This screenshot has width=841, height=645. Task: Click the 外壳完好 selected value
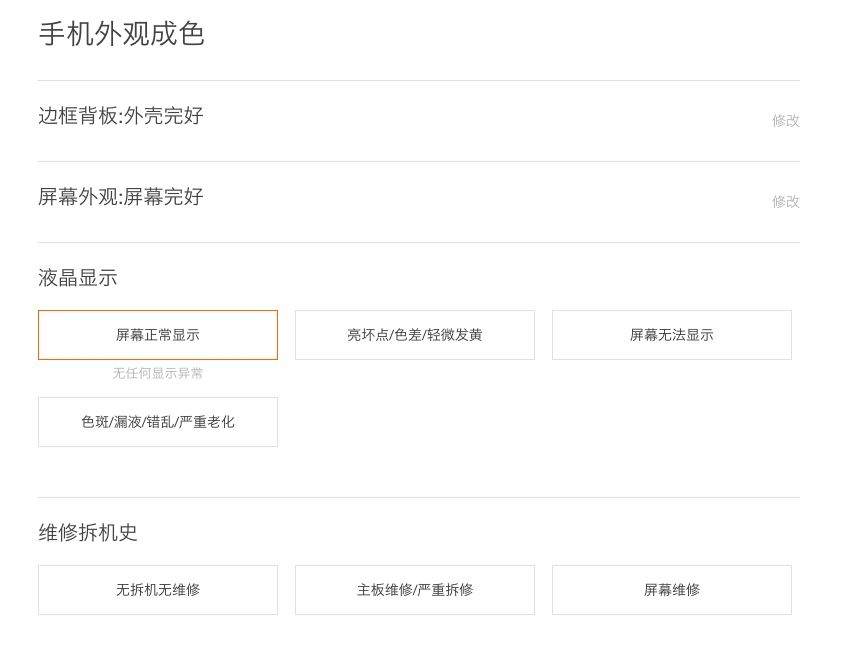[164, 116]
